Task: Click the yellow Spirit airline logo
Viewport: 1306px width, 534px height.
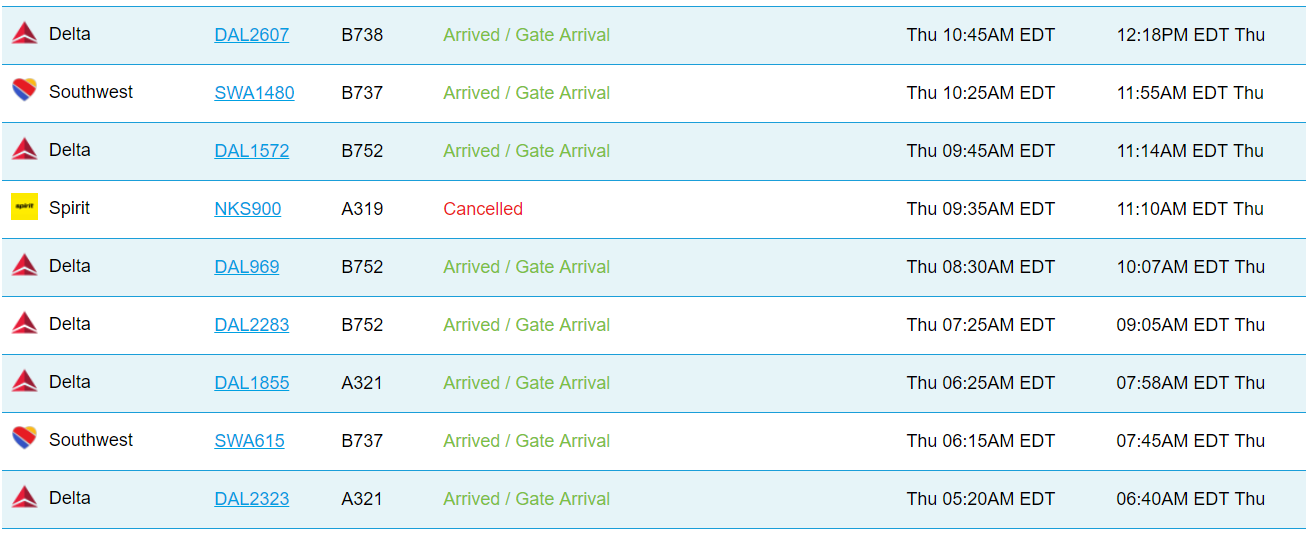Action: point(24,207)
